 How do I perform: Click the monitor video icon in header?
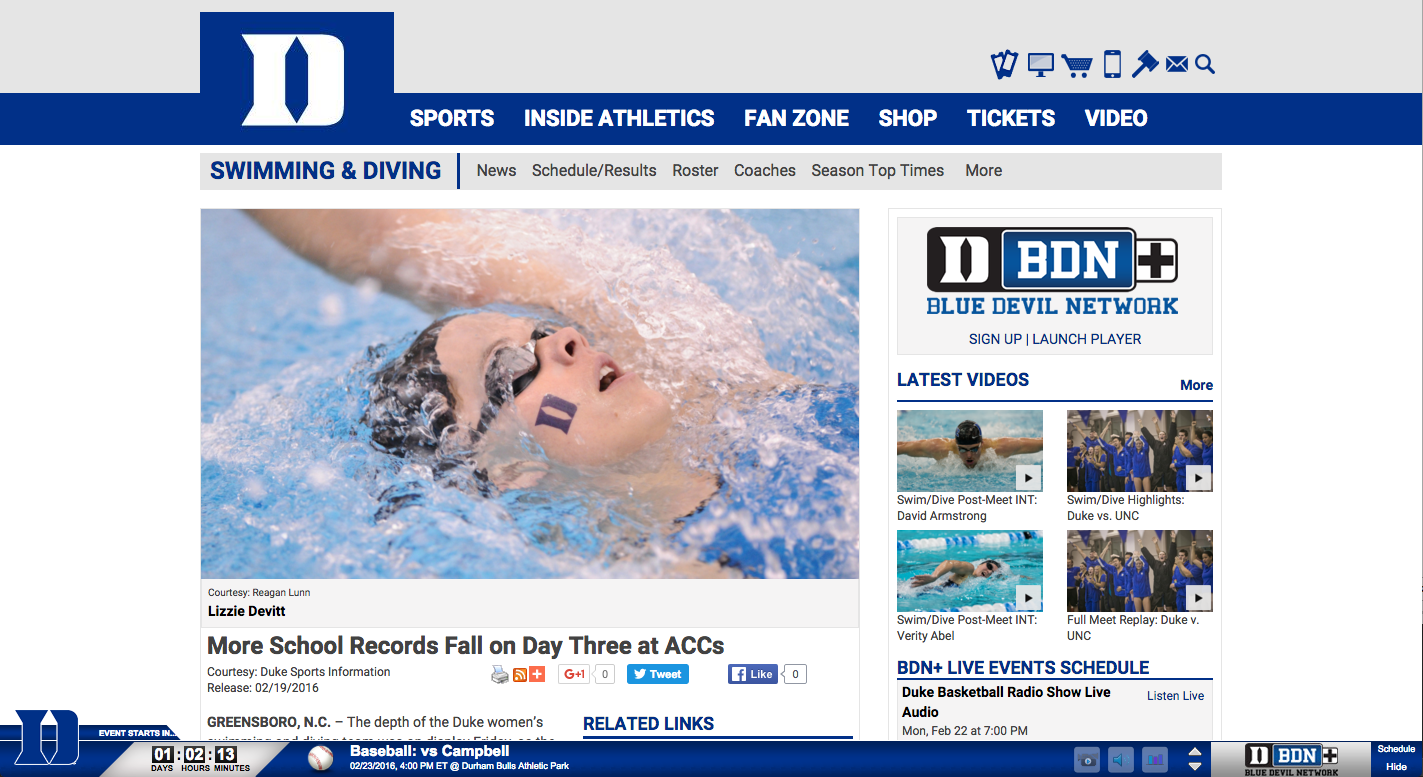click(x=1041, y=65)
